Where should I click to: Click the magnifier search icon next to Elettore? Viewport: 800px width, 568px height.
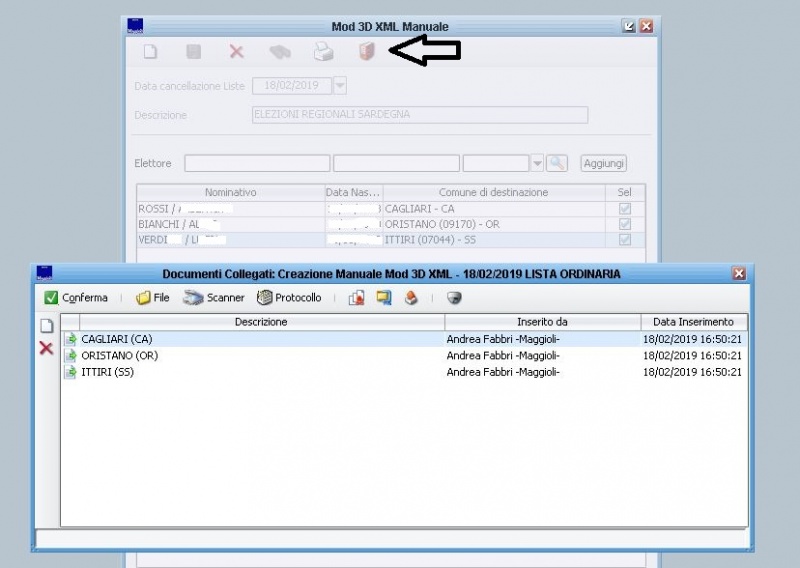coord(557,163)
